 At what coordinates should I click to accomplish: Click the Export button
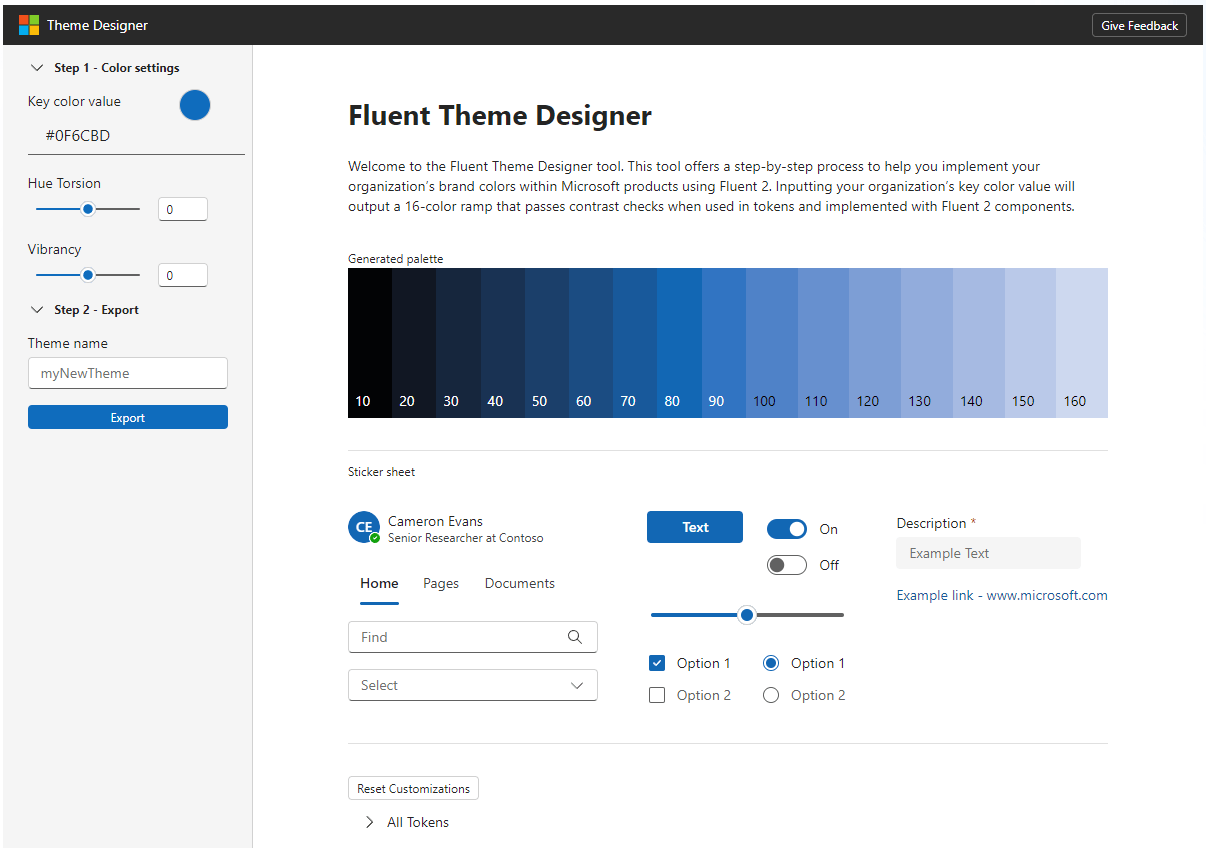click(128, 417)
